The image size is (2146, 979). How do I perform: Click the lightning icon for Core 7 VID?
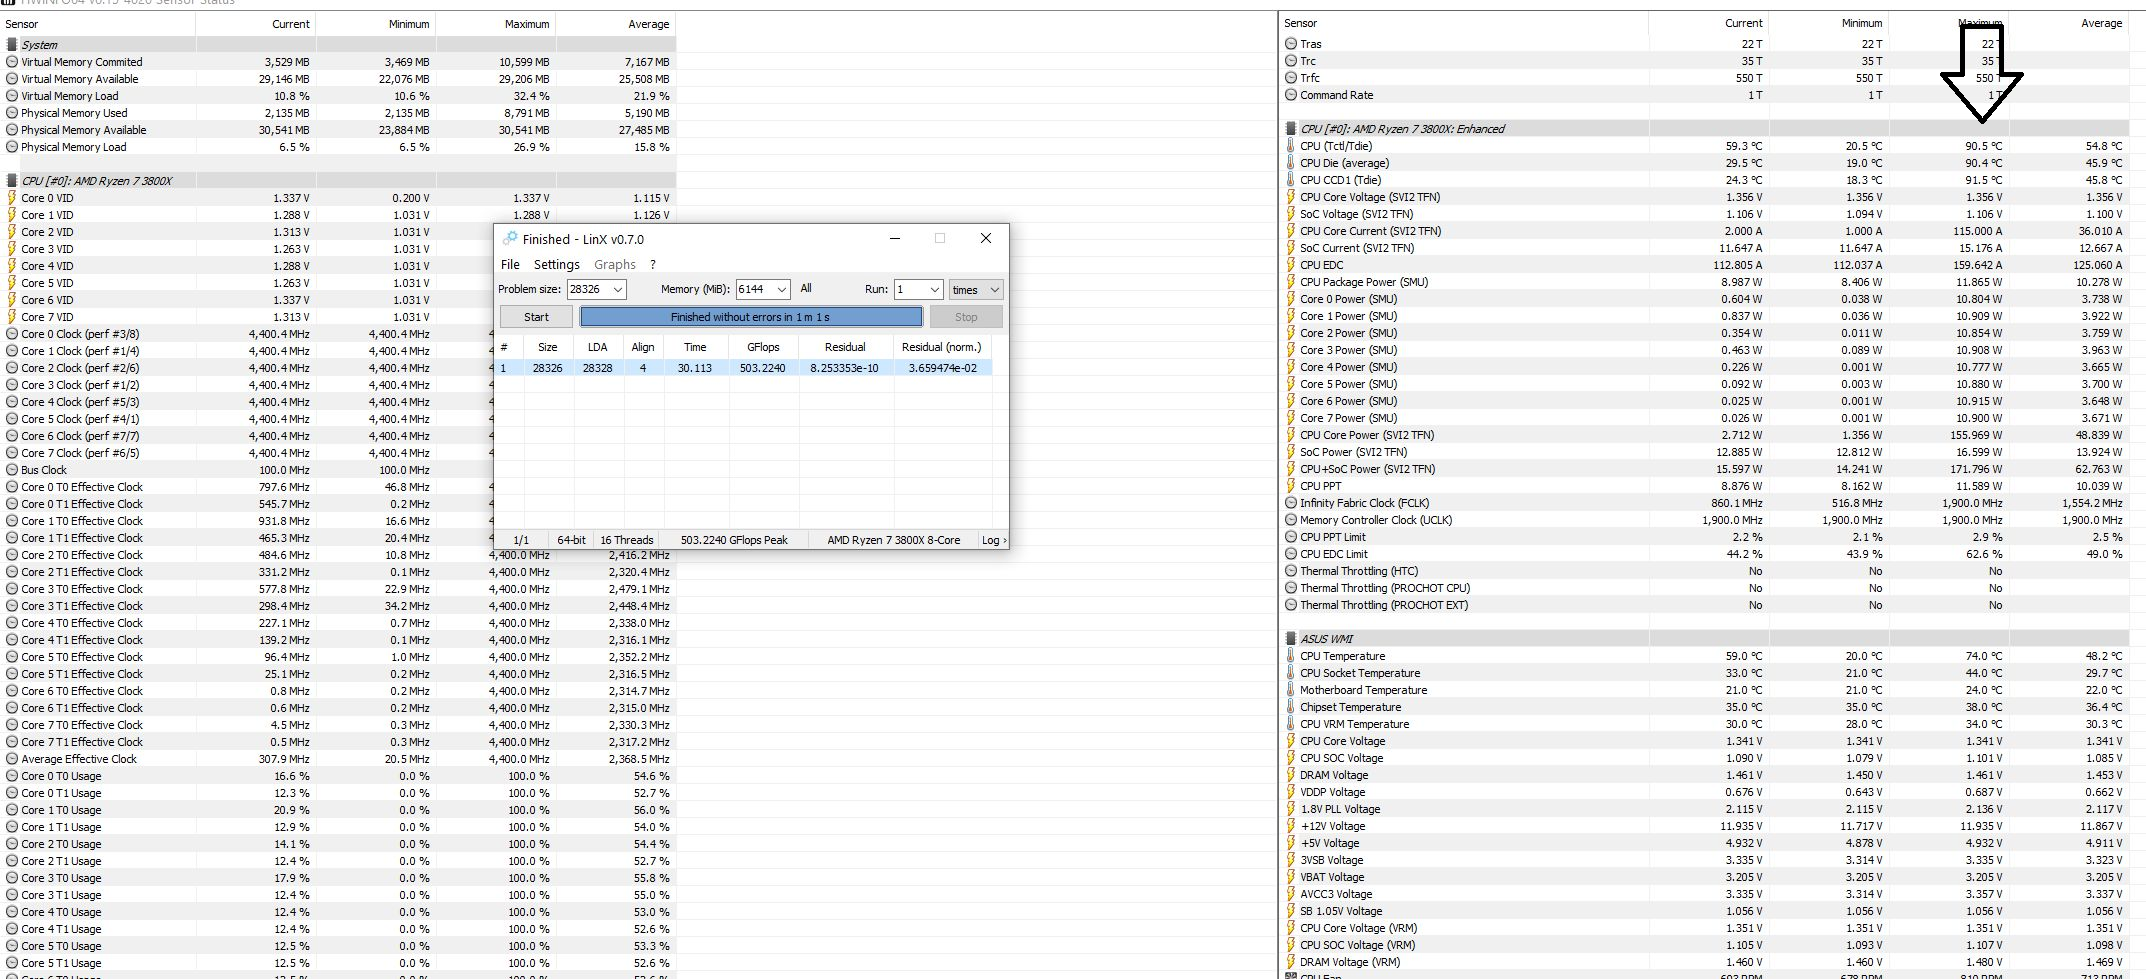pos(12,317)
